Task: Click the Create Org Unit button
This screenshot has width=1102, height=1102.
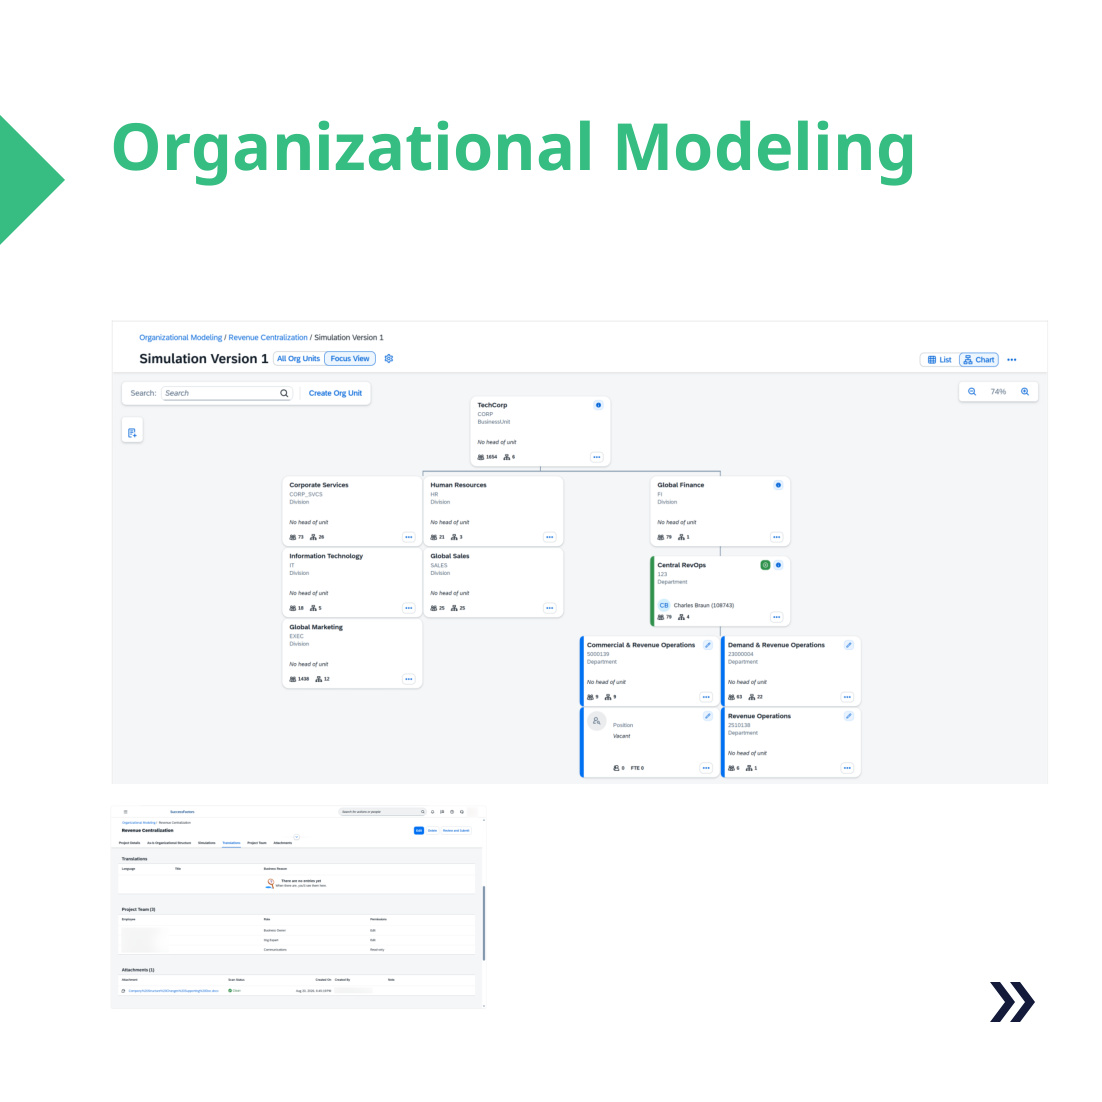Action: click(x=335, y=394)
